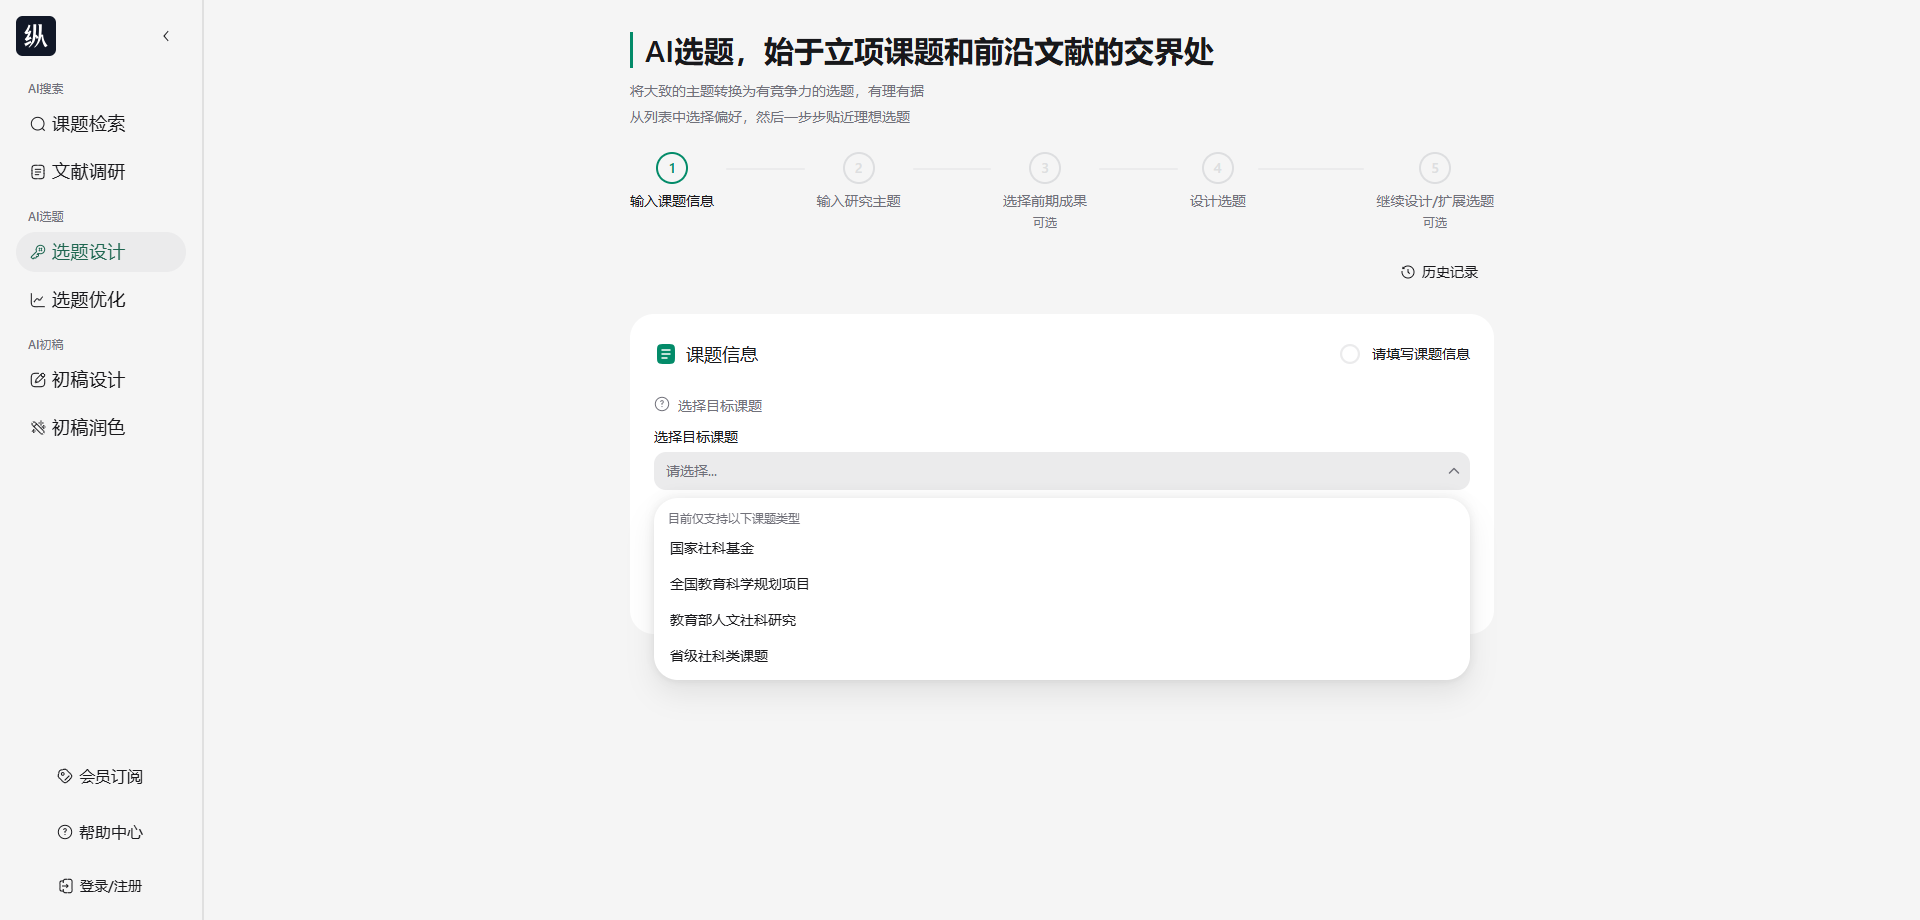The width and height of the screenshot is (1920, 920).
Task: Click step 5 circle 继续设计/扩展选题
Action: tap(1435, 168)
